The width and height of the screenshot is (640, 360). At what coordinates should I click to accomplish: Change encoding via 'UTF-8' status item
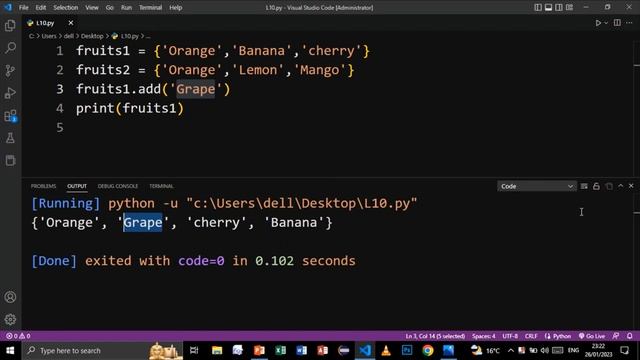(510, 336)
